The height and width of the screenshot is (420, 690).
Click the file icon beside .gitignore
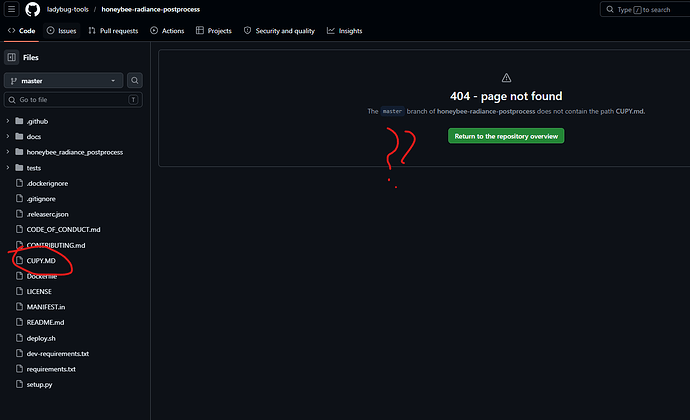pos(19,199)
